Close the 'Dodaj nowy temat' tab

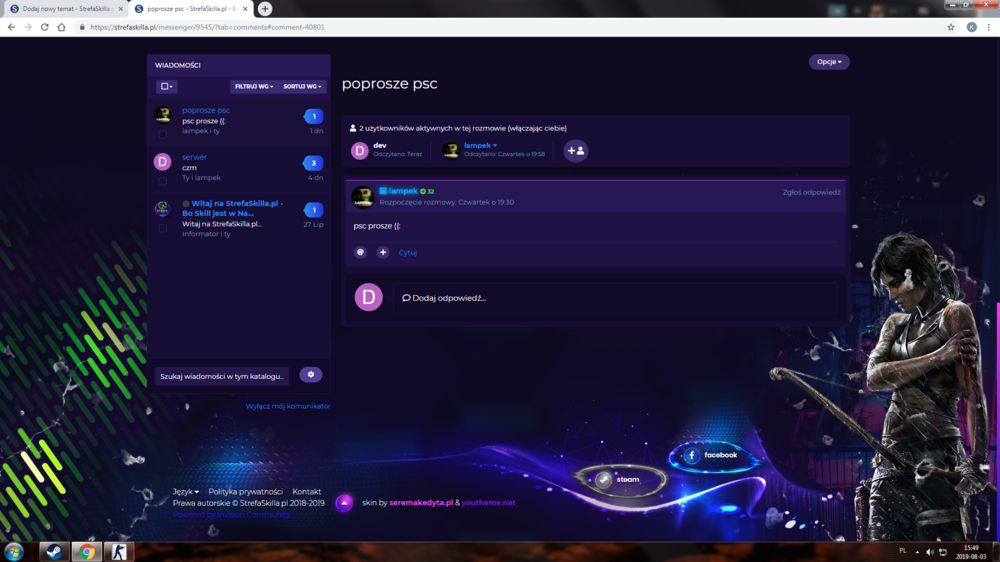(x=121, y=9)
